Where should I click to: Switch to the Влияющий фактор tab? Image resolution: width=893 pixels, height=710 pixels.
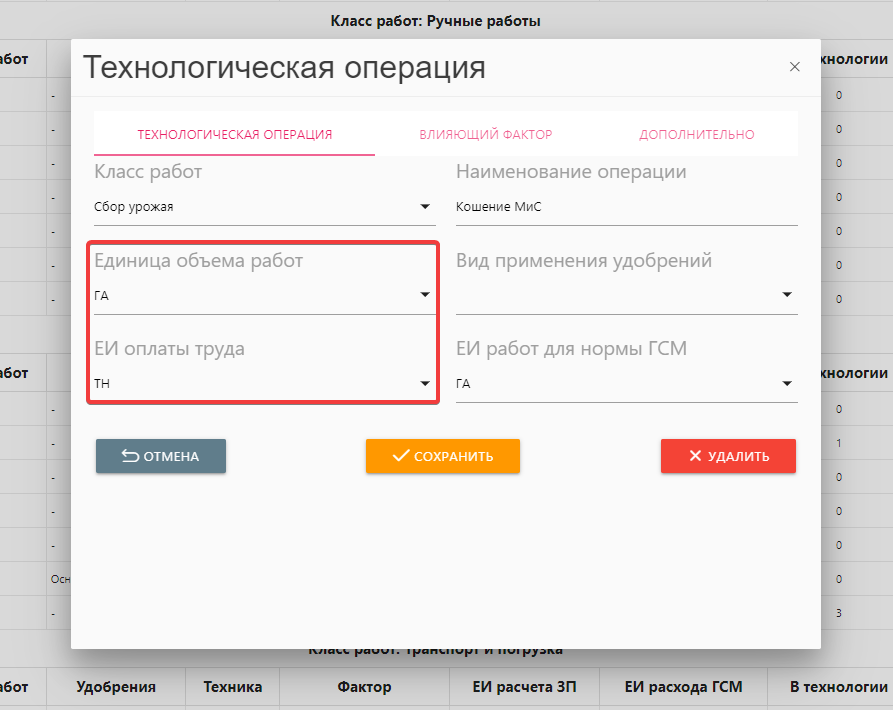(x=486, y=134)
